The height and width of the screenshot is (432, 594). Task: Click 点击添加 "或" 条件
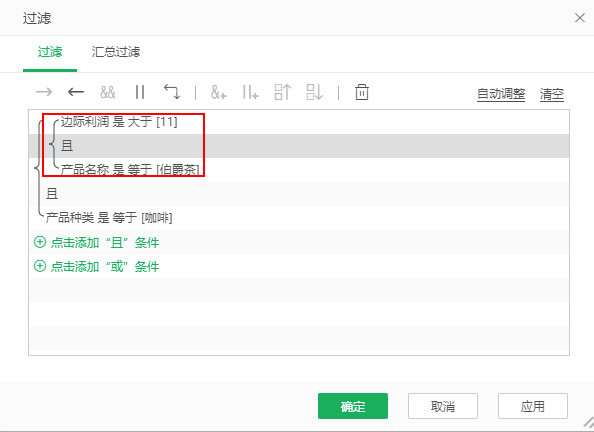[x=97, y=266]
